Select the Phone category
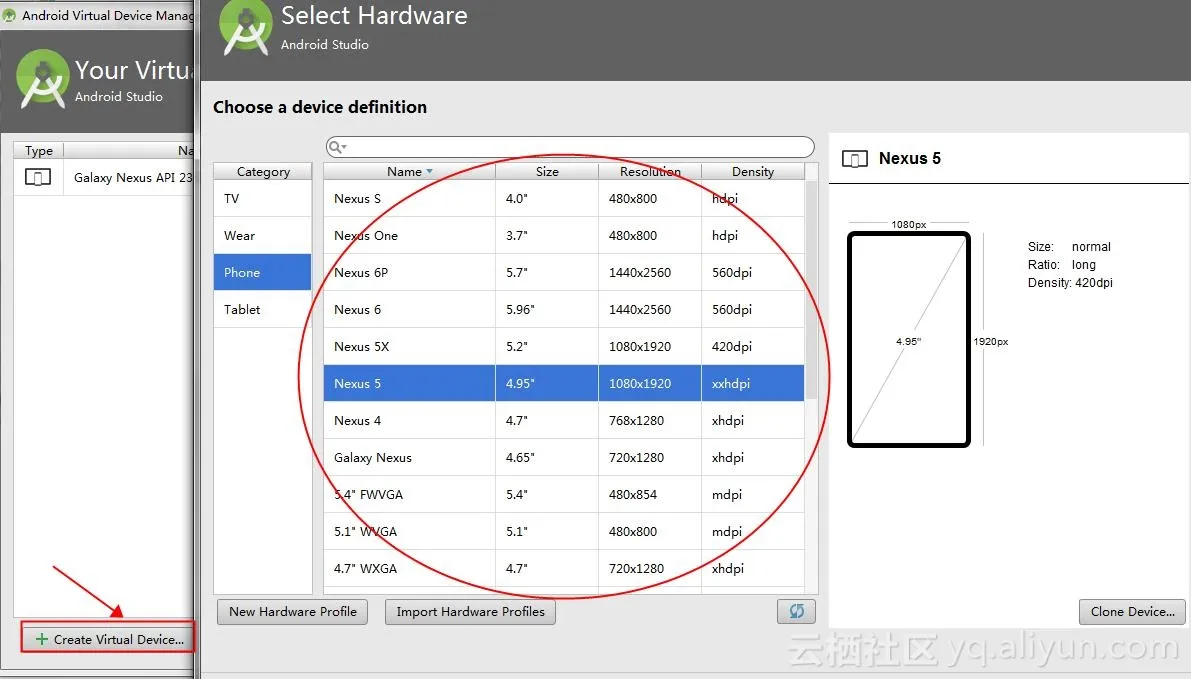Viewport: 1191px width, 679px height. [x=263, y=272]
